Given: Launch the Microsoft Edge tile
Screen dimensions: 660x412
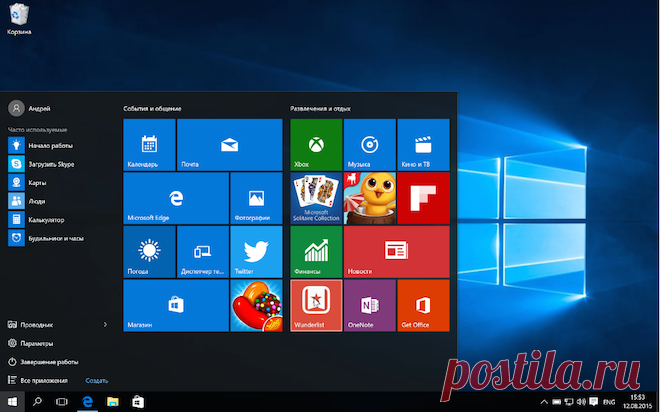Looking at the screenshot, I should click(x=176, y=198).
